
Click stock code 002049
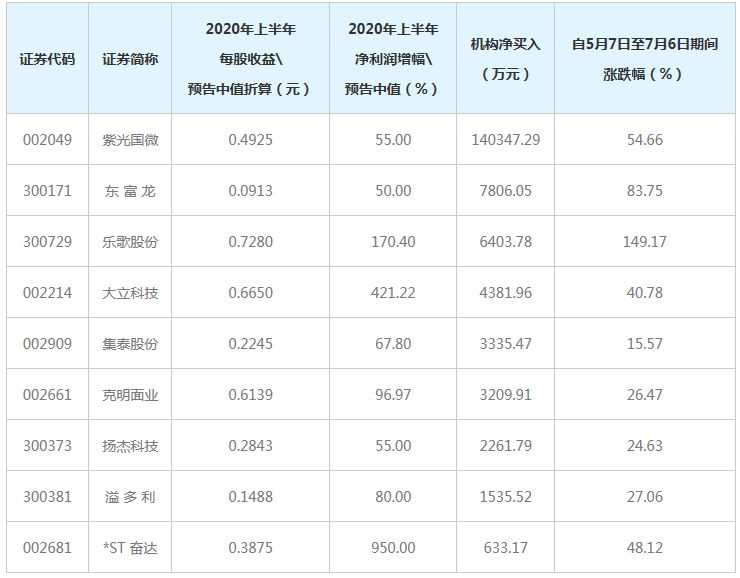point(48,140)
